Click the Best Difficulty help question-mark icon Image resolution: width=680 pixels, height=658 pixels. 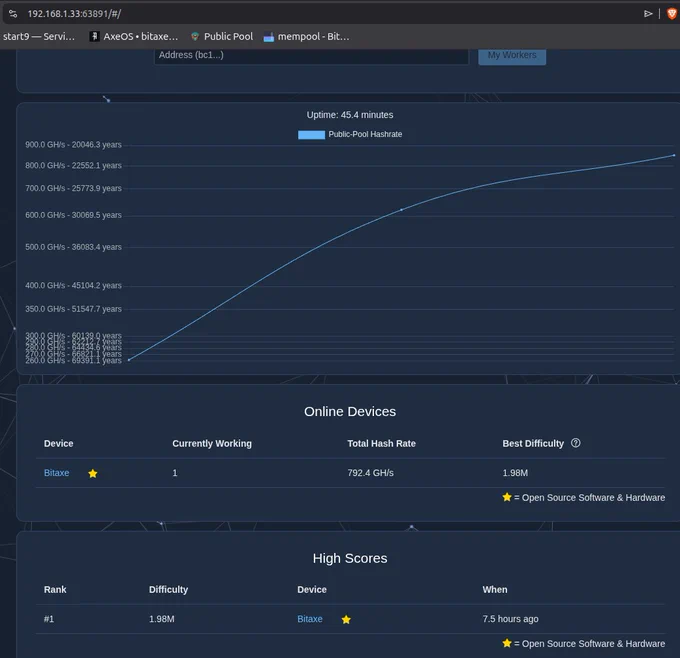(575, 443)
